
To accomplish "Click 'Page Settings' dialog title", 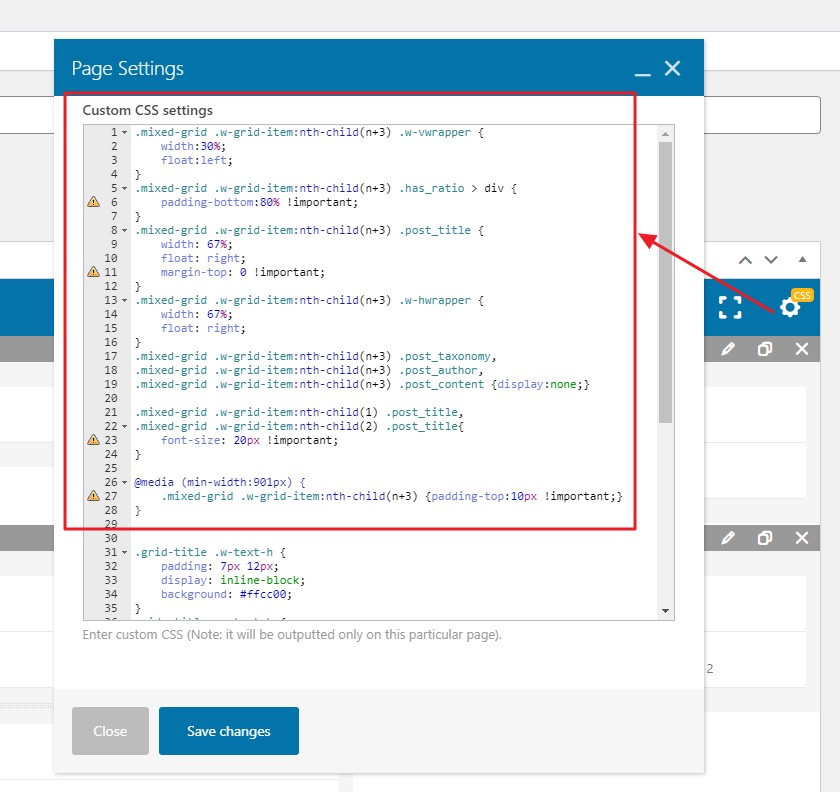I will click(128, 69).
